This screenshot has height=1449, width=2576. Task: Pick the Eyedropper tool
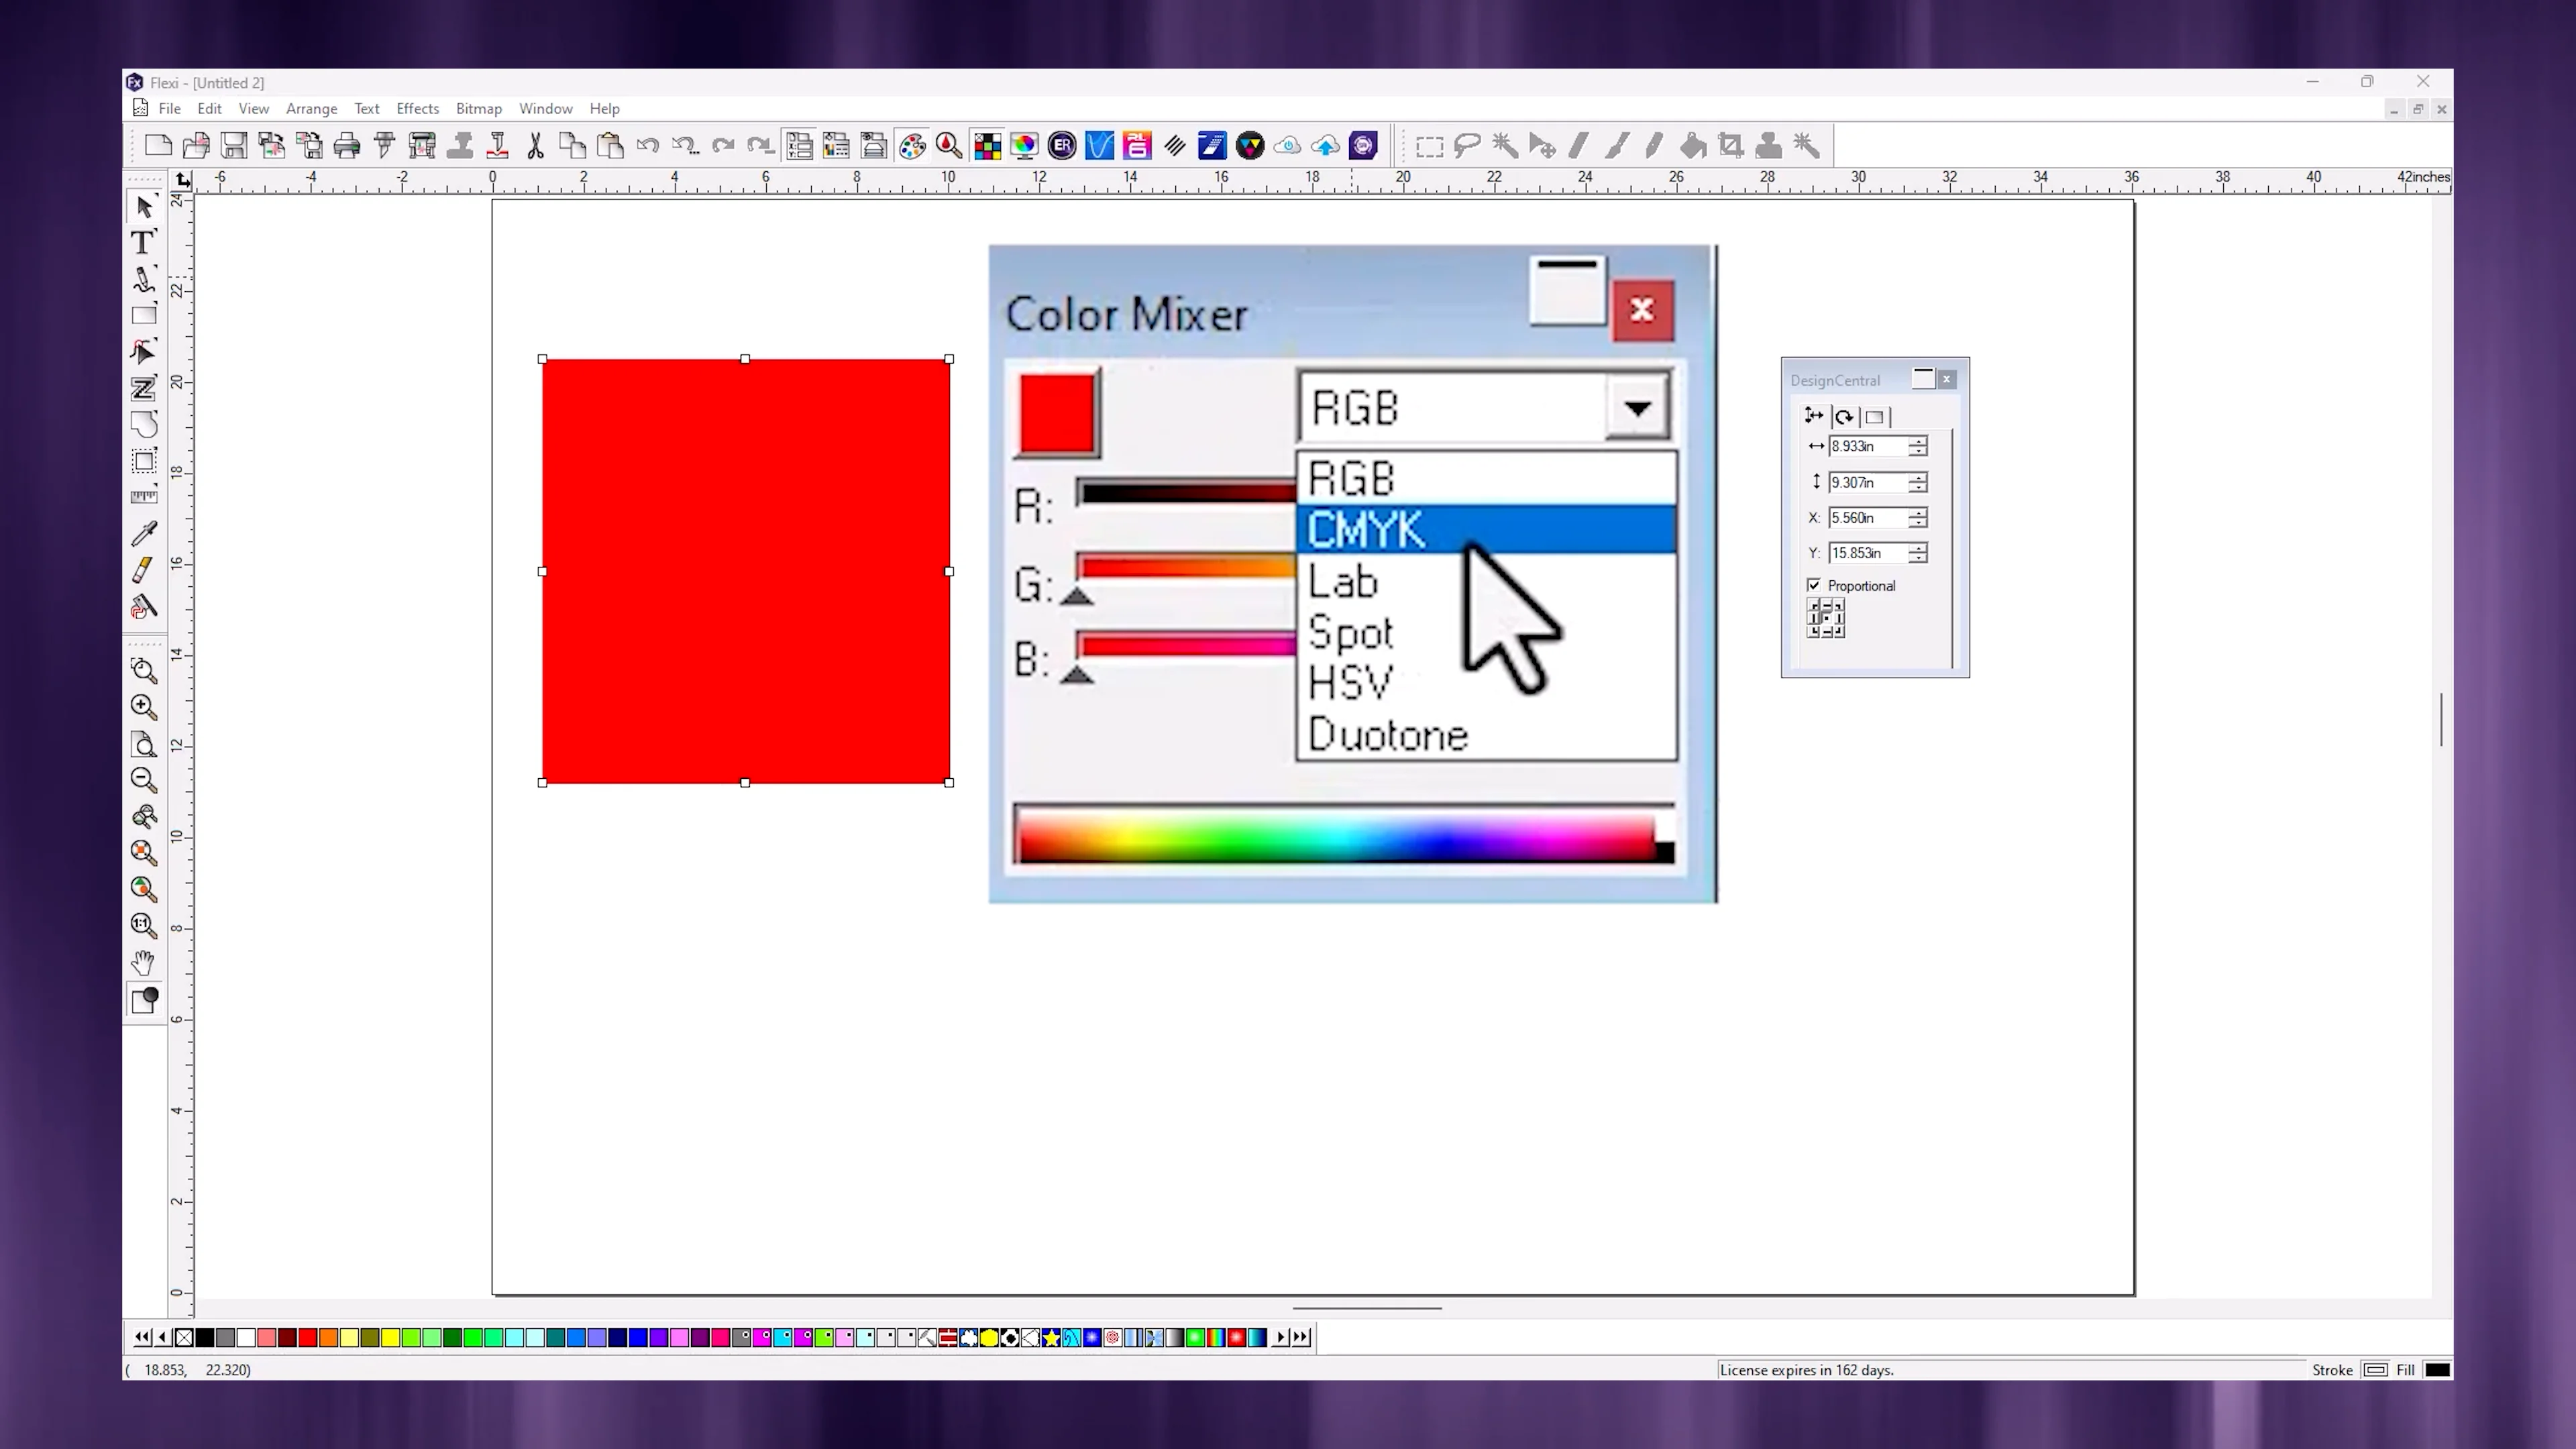pos(143,534)
